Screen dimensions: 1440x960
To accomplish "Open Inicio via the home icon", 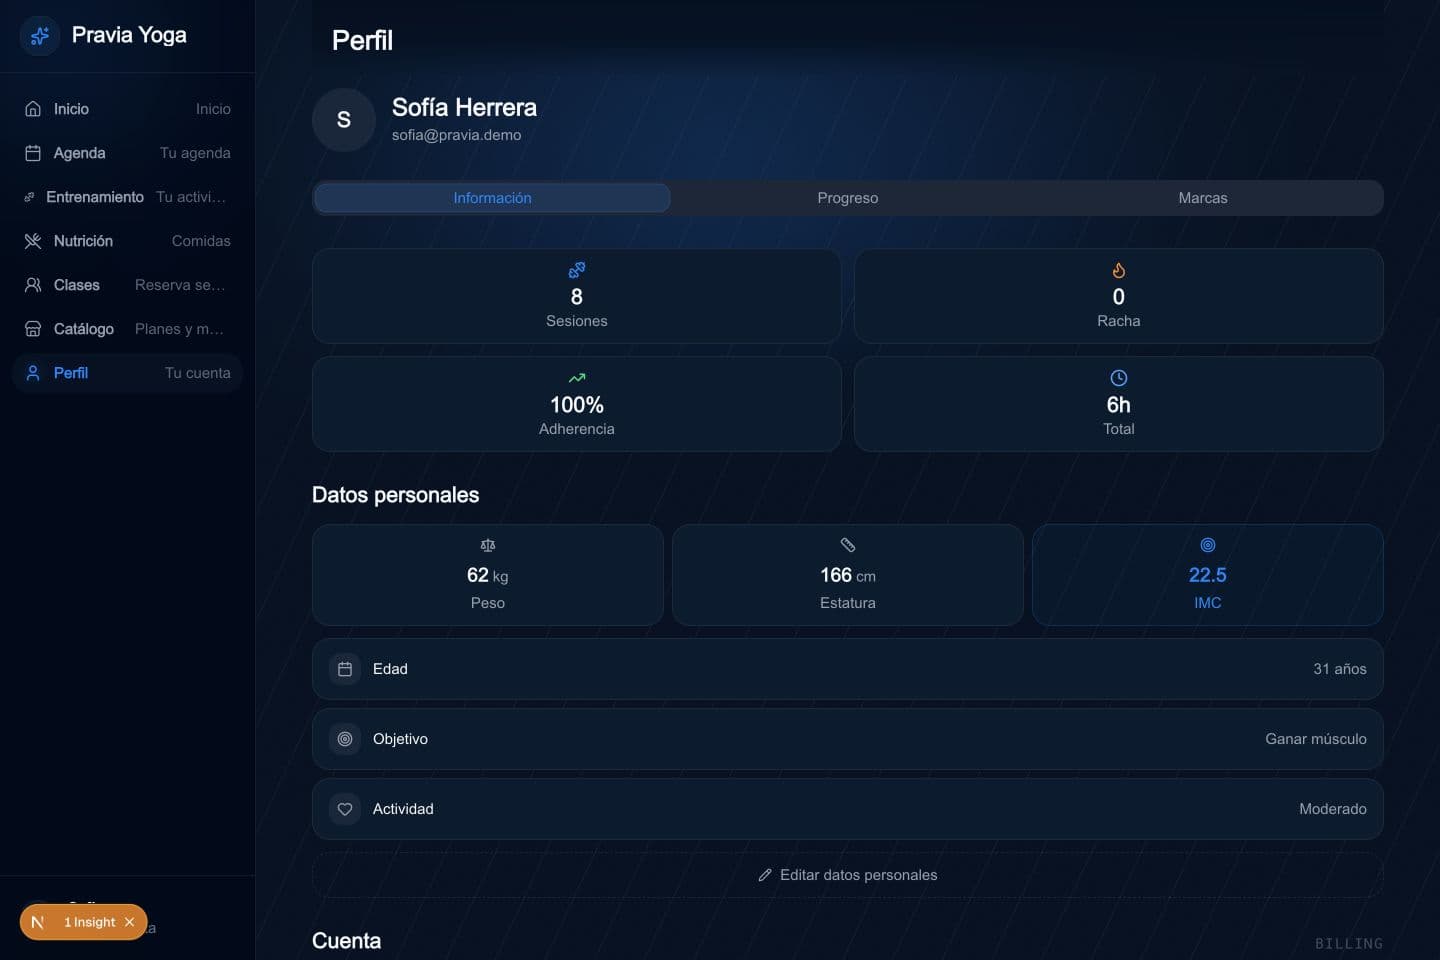I will point(33,109).
